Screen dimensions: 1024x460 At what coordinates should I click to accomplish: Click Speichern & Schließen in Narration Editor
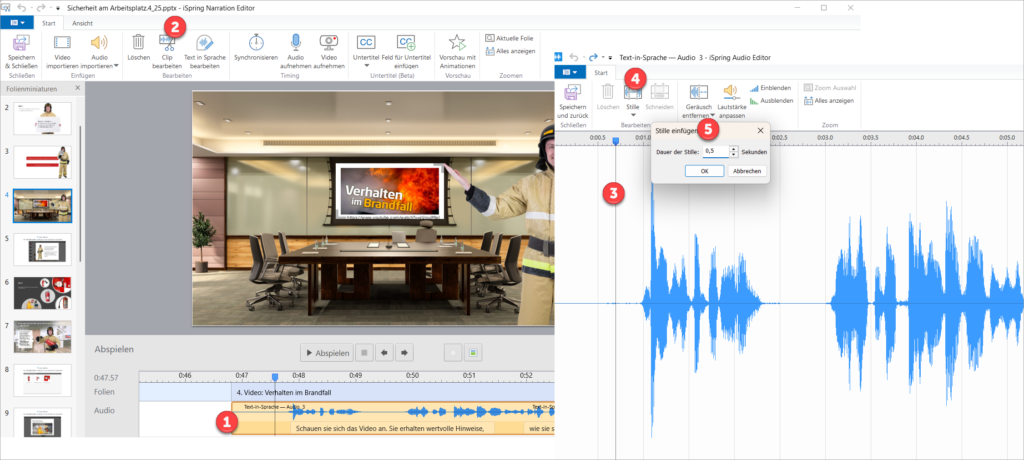click(x=22, y=45)
